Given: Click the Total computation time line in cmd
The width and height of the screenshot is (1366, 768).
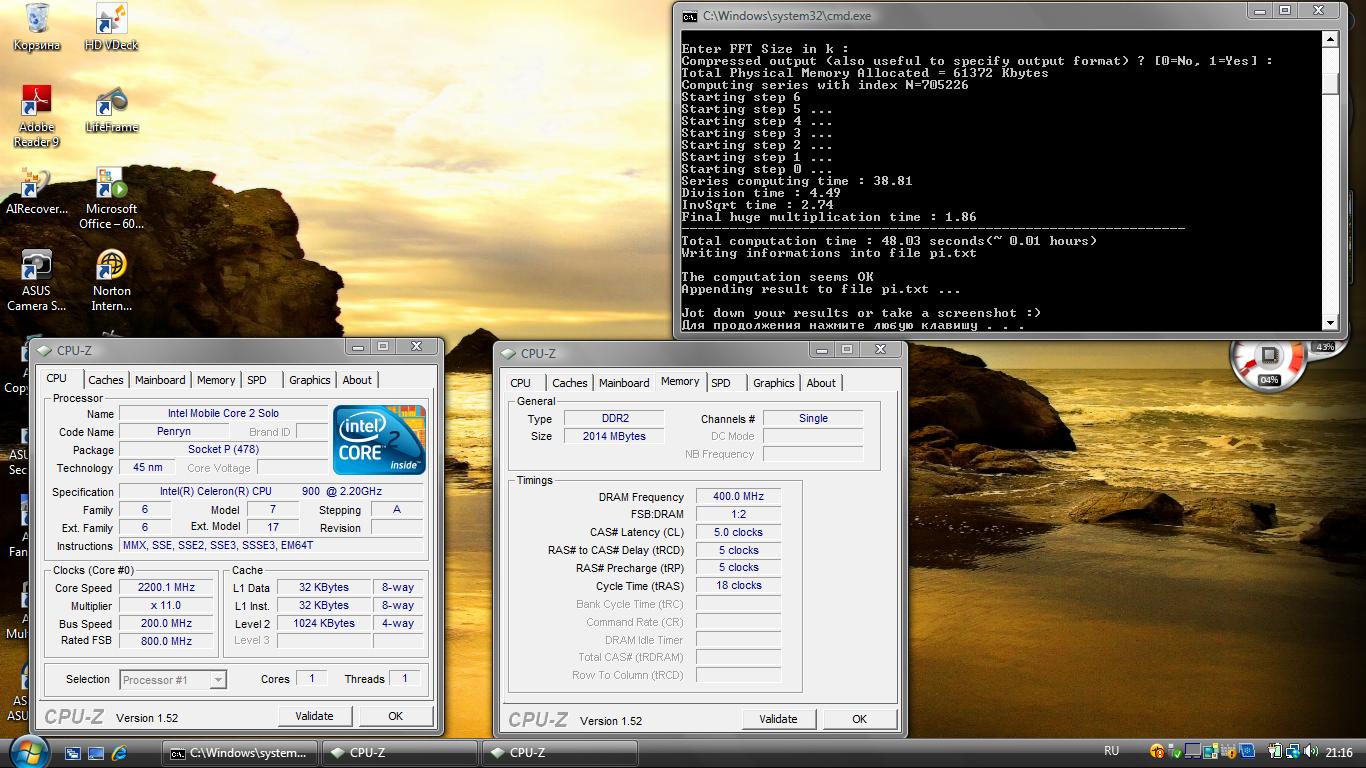Looking at the screenshot, I should tap(889, 241).
